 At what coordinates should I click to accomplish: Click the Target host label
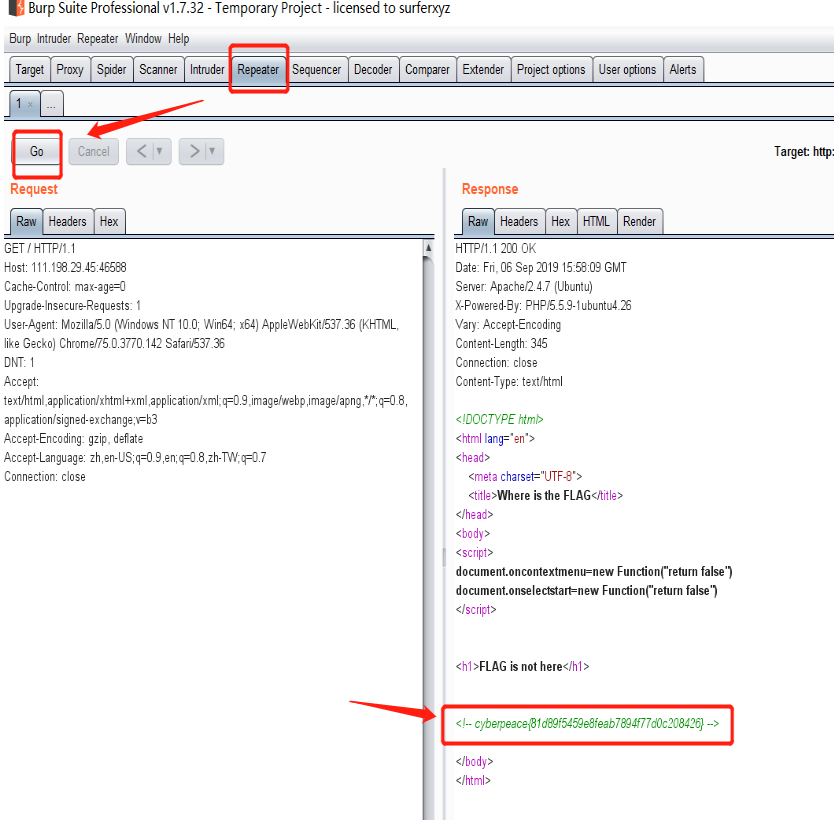pos(804,152)
